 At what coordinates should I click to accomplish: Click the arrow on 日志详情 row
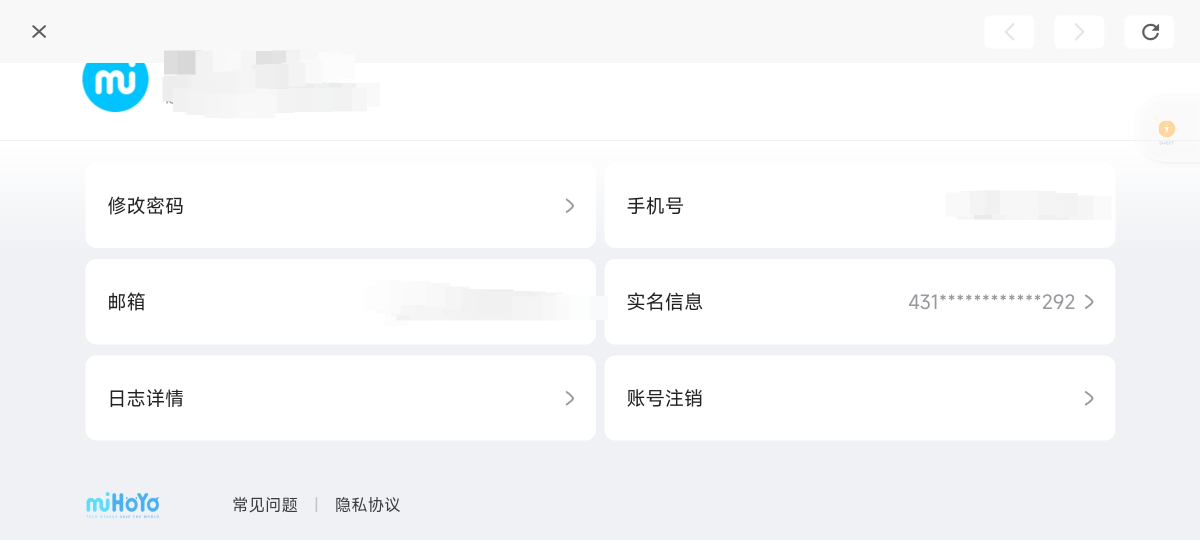pos(570,398)
